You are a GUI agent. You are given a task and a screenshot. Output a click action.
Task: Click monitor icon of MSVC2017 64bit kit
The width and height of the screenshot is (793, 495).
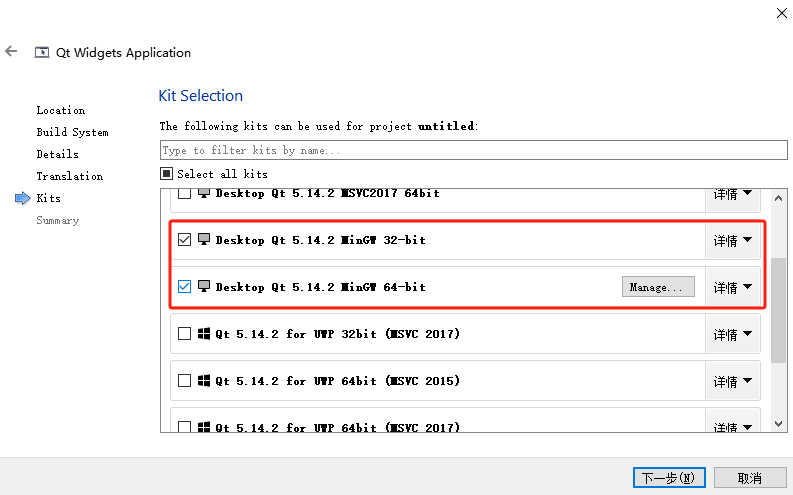(204, 193)
